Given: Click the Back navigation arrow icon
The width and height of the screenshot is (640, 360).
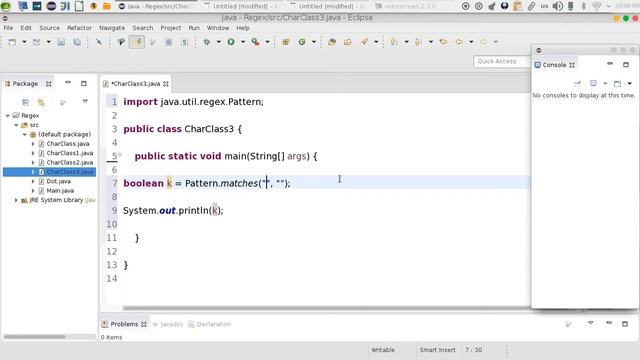Looking at the screenshot, I should tap(459, 42).
